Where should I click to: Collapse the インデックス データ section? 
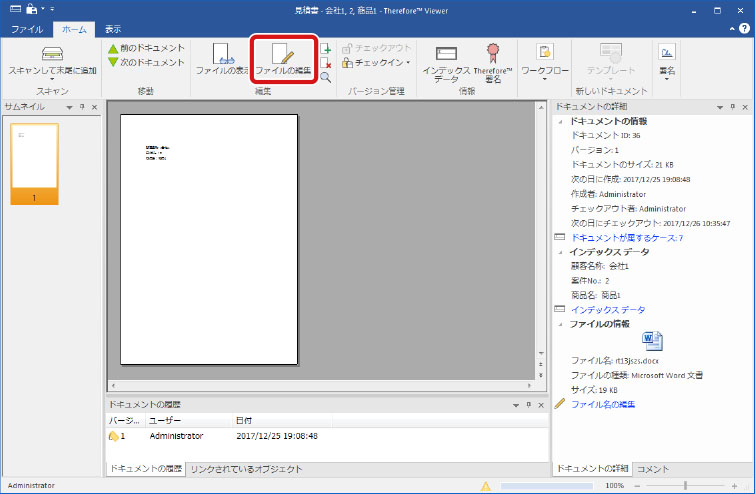tap(560, 252)
